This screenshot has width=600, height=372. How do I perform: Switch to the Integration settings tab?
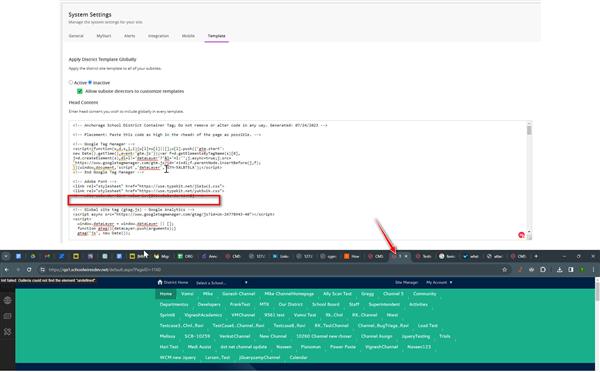coord(158,36)
